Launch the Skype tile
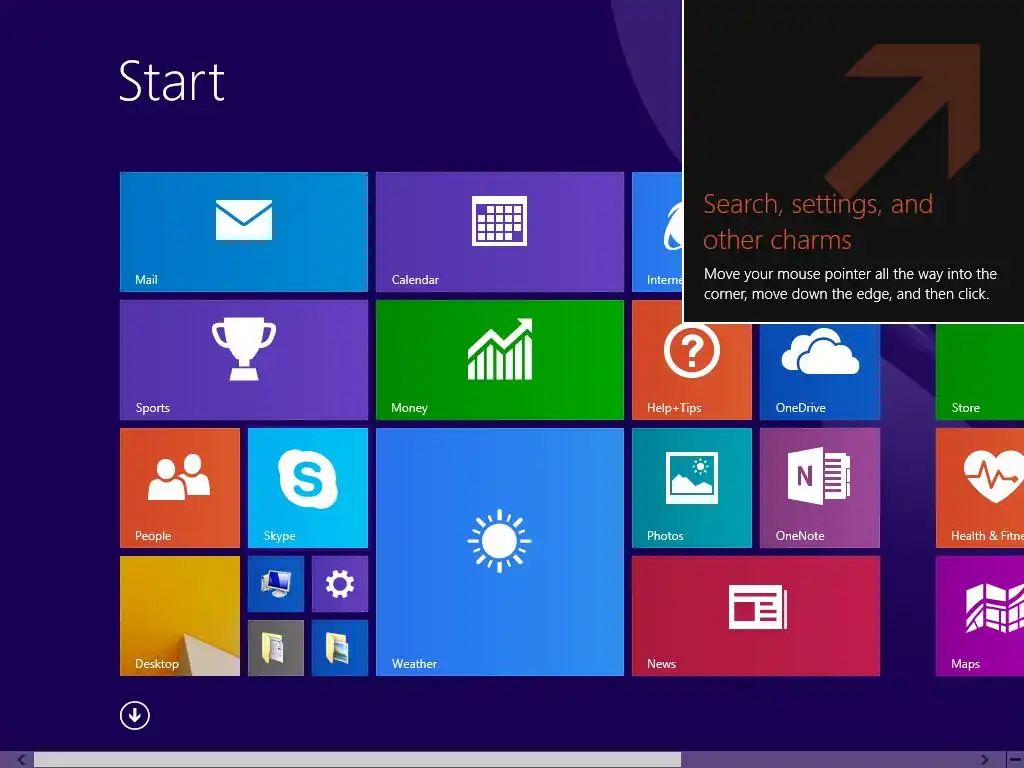 coord(308,488)
